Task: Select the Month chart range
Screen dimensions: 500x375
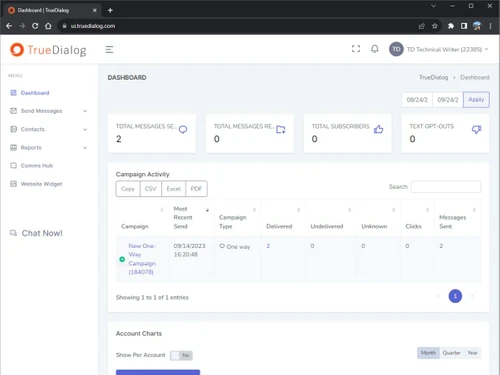Action: point(428,353)
